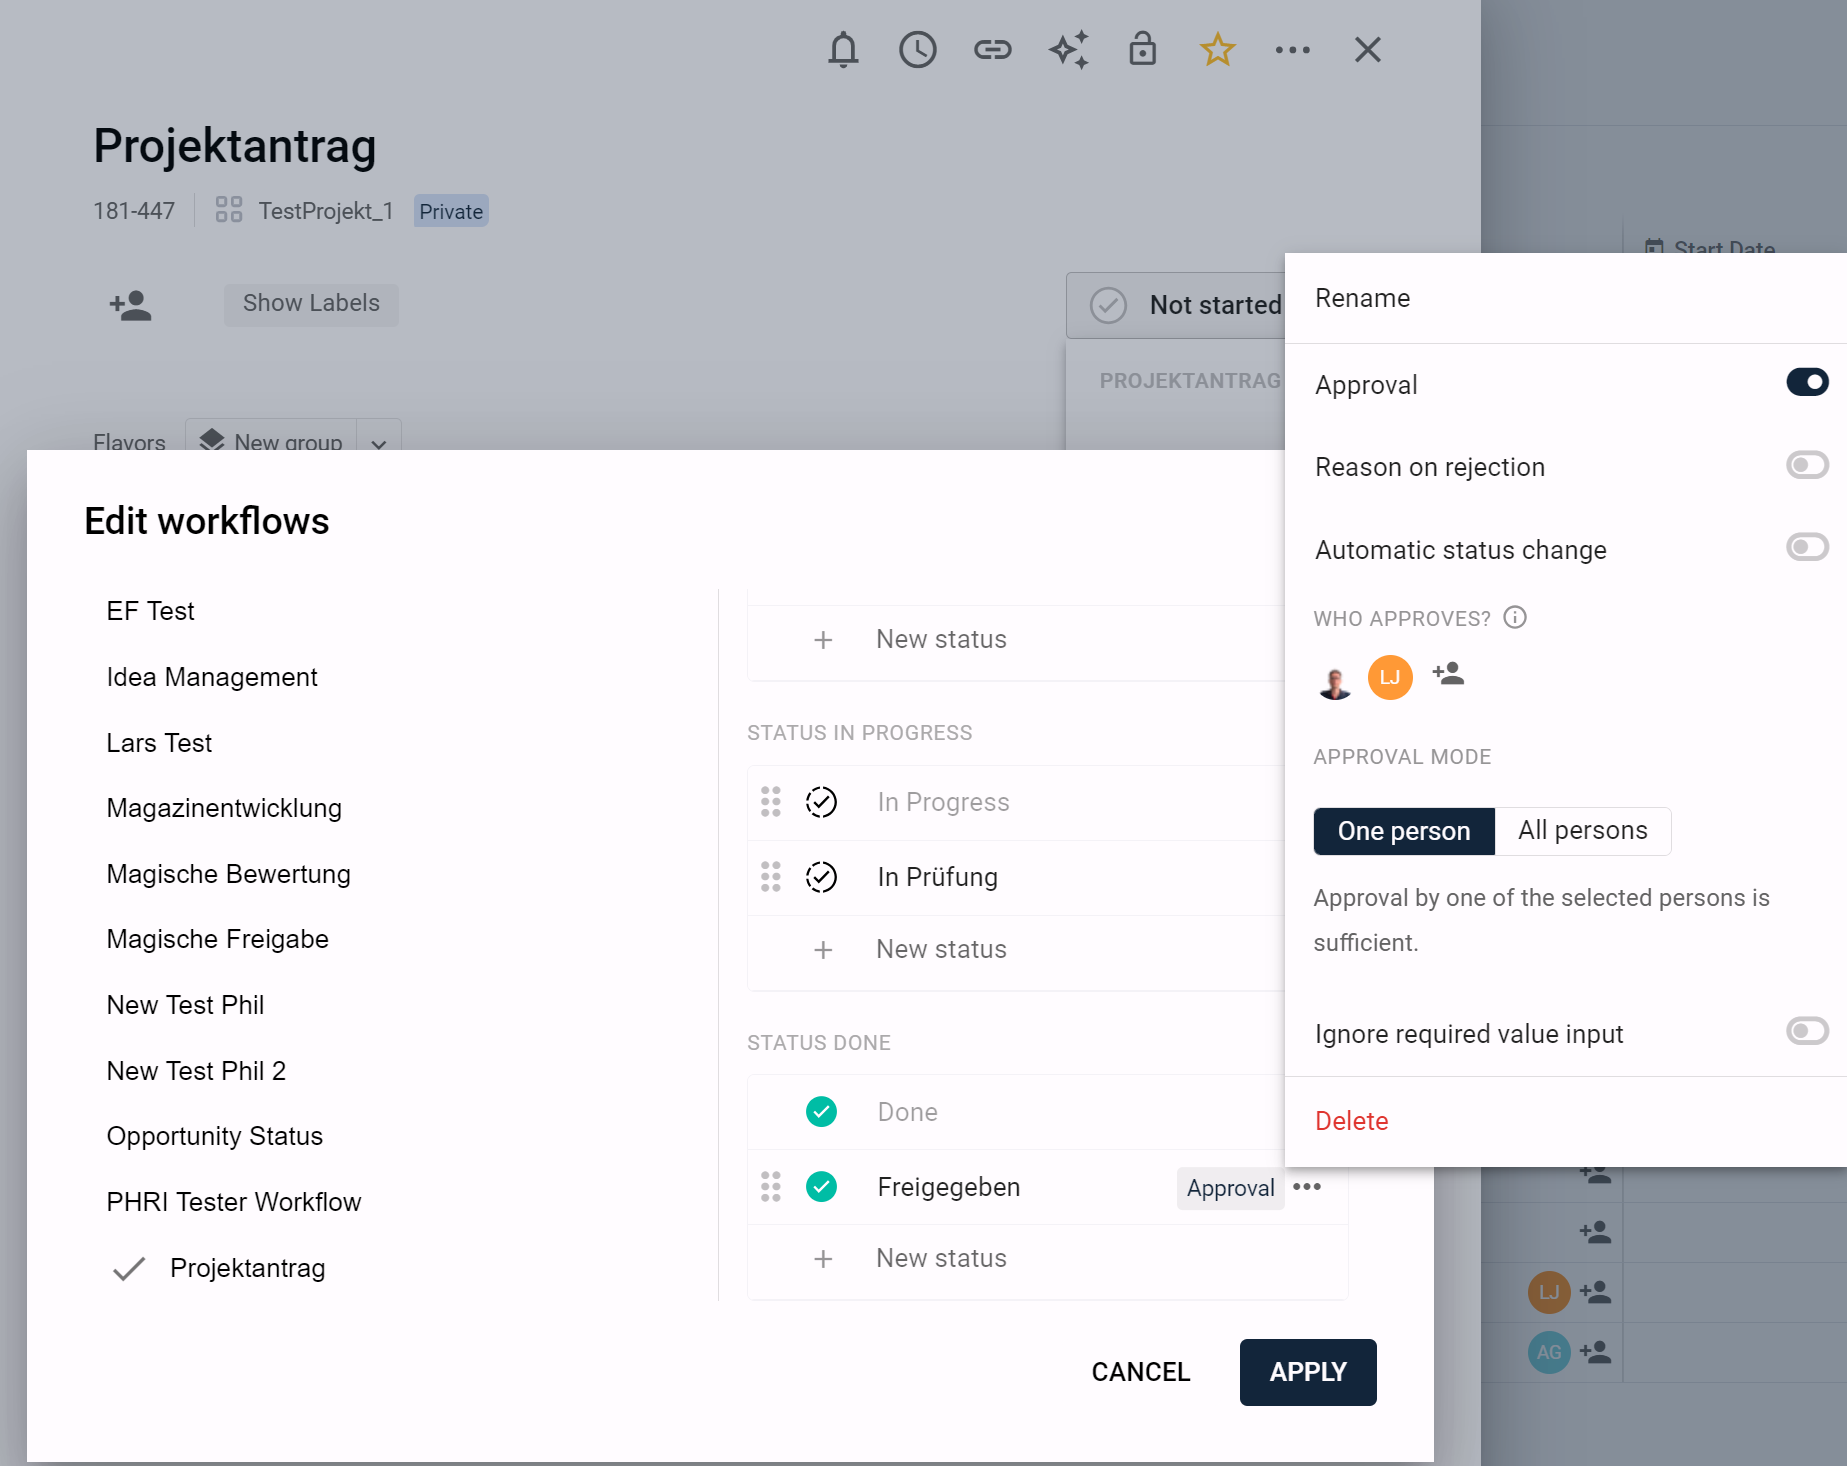Viewport: 1847px width, 1466px height.
Task: Select the Magische Freigabe workflow
Action: [x=217, y=939]
